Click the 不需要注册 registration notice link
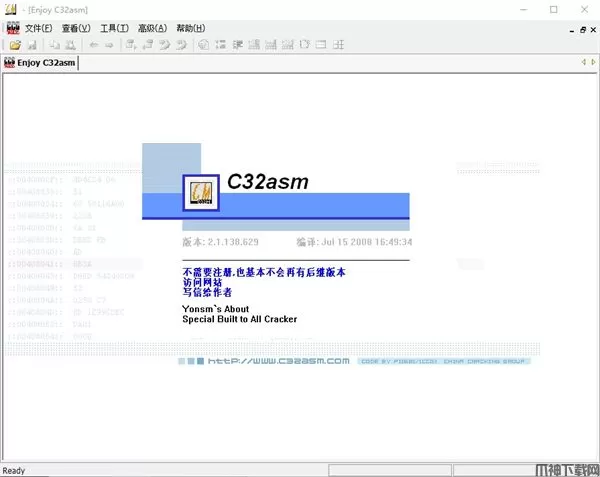Viewport: 600px width, 477px height. 264,272
